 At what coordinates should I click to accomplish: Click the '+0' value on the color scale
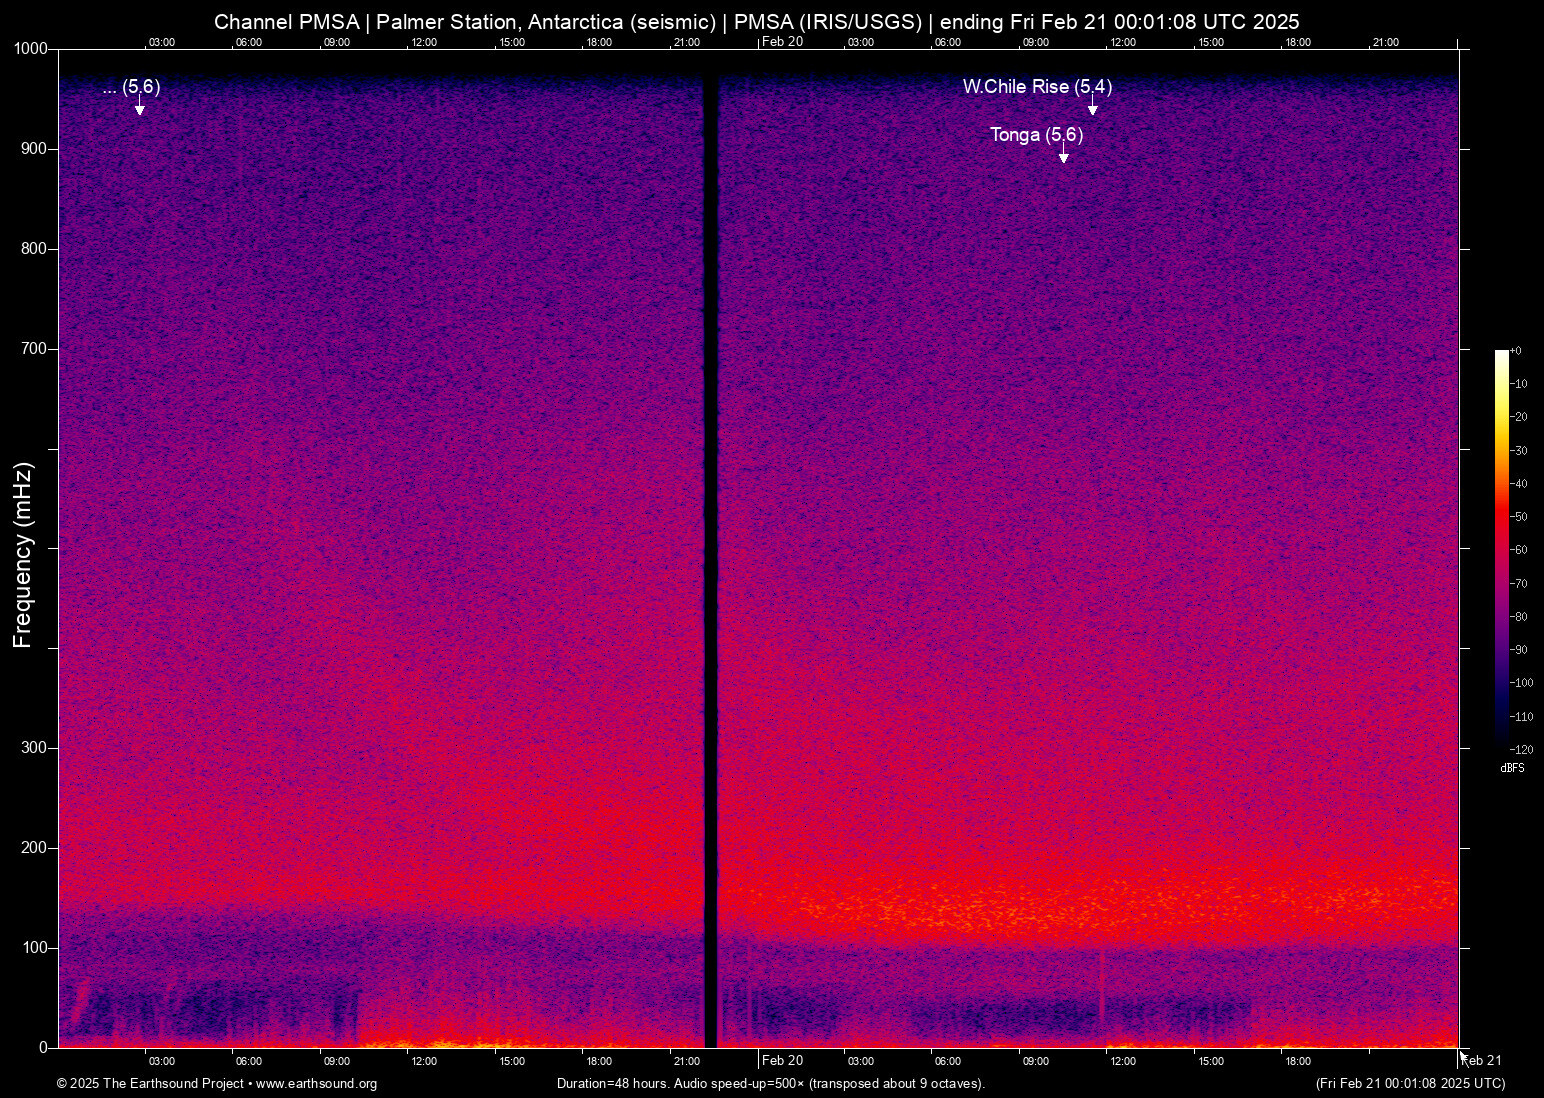[1516, 351]
